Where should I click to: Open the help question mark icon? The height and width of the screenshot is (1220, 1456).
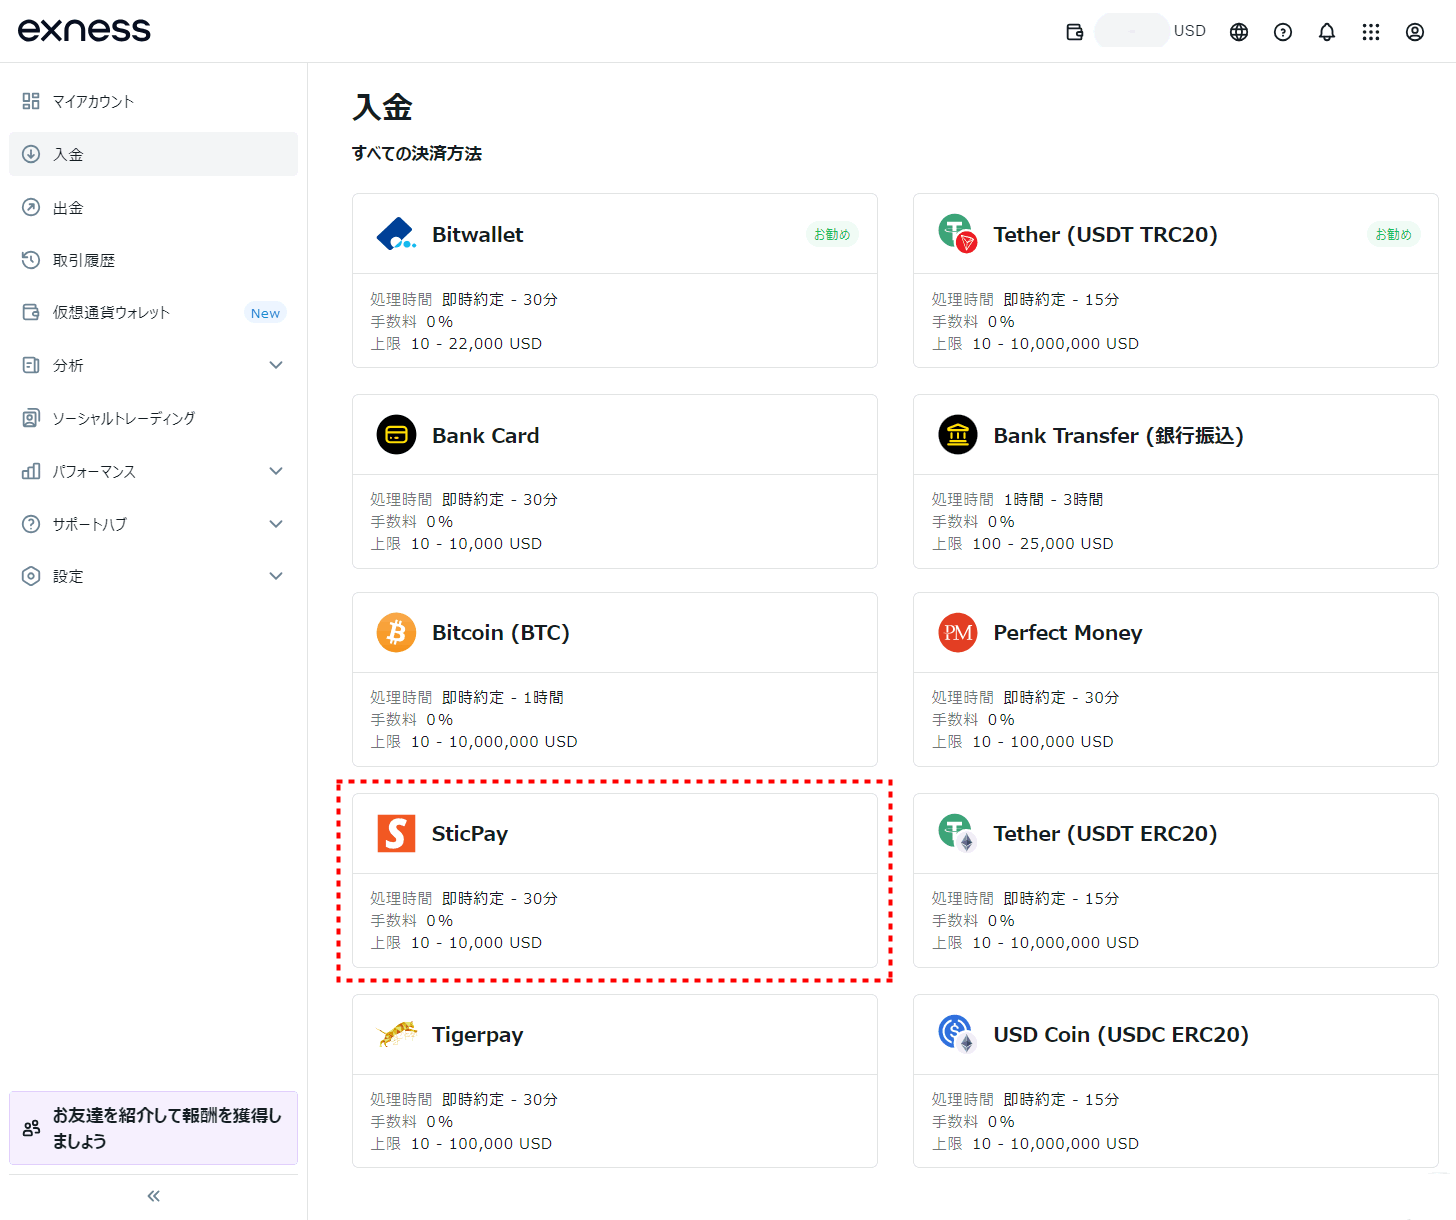[x=1283, y=32]
